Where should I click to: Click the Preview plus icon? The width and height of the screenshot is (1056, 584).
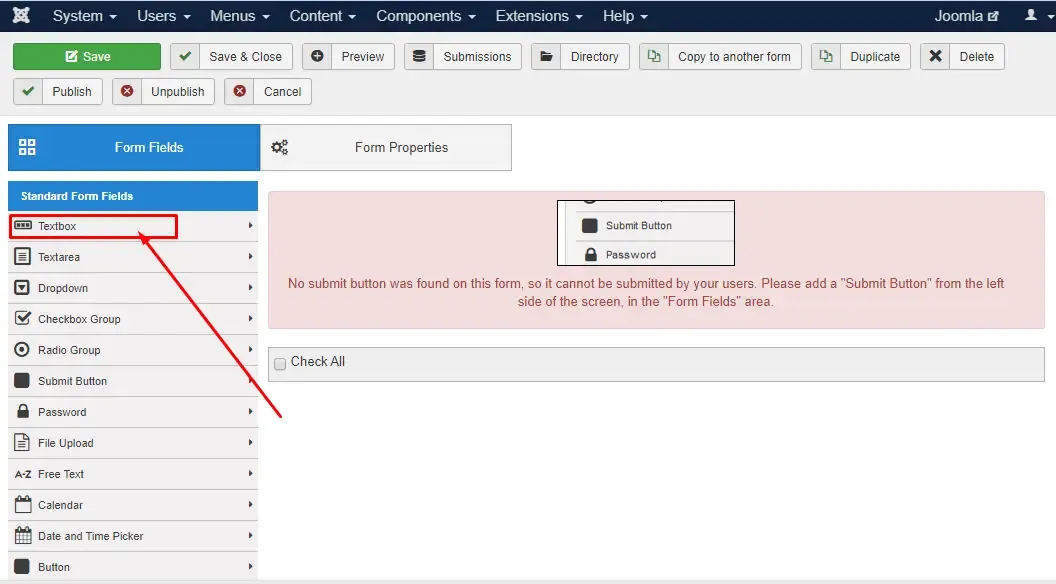click(317, 57)
